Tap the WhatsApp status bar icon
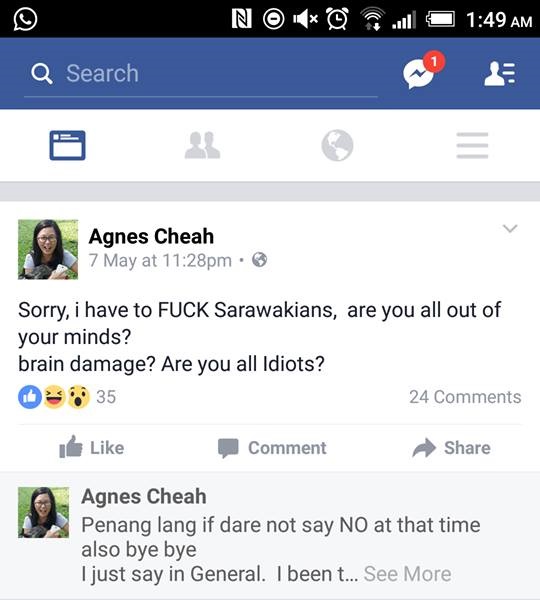Viewport: 540px width, 600px height. (25, 19)
